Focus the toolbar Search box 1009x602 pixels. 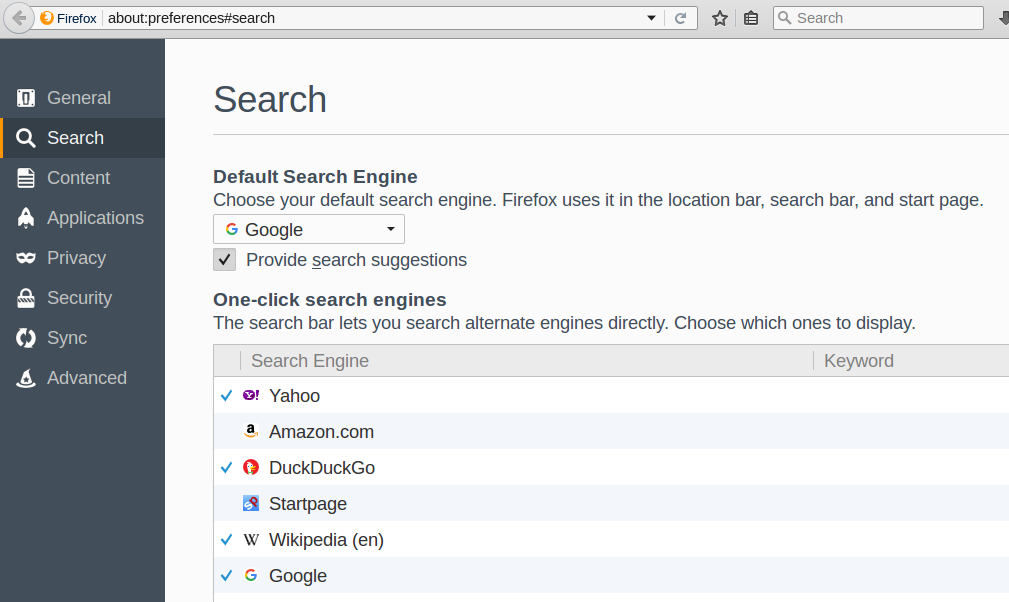pos(878,18)
